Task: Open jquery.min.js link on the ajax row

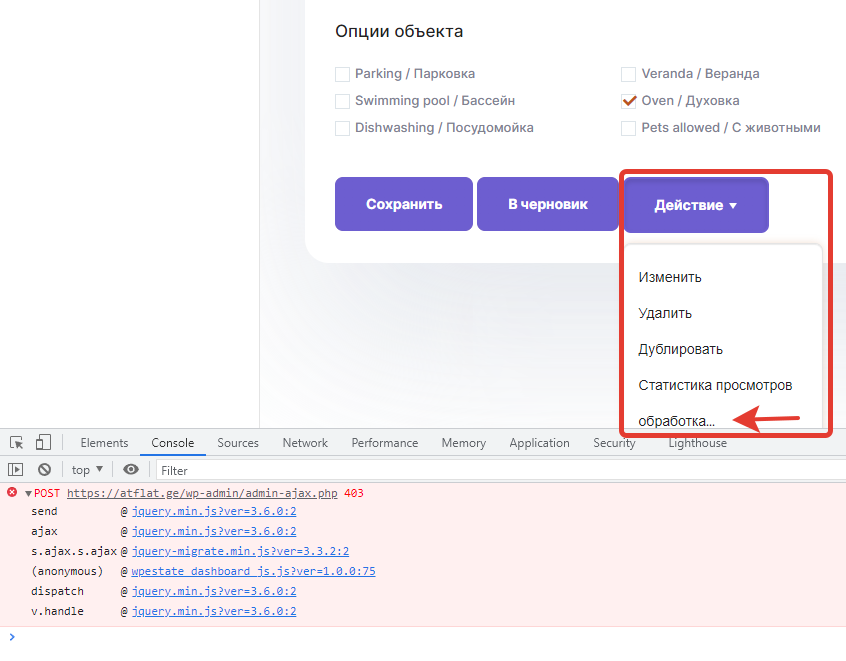Action: tap(214, 531)
